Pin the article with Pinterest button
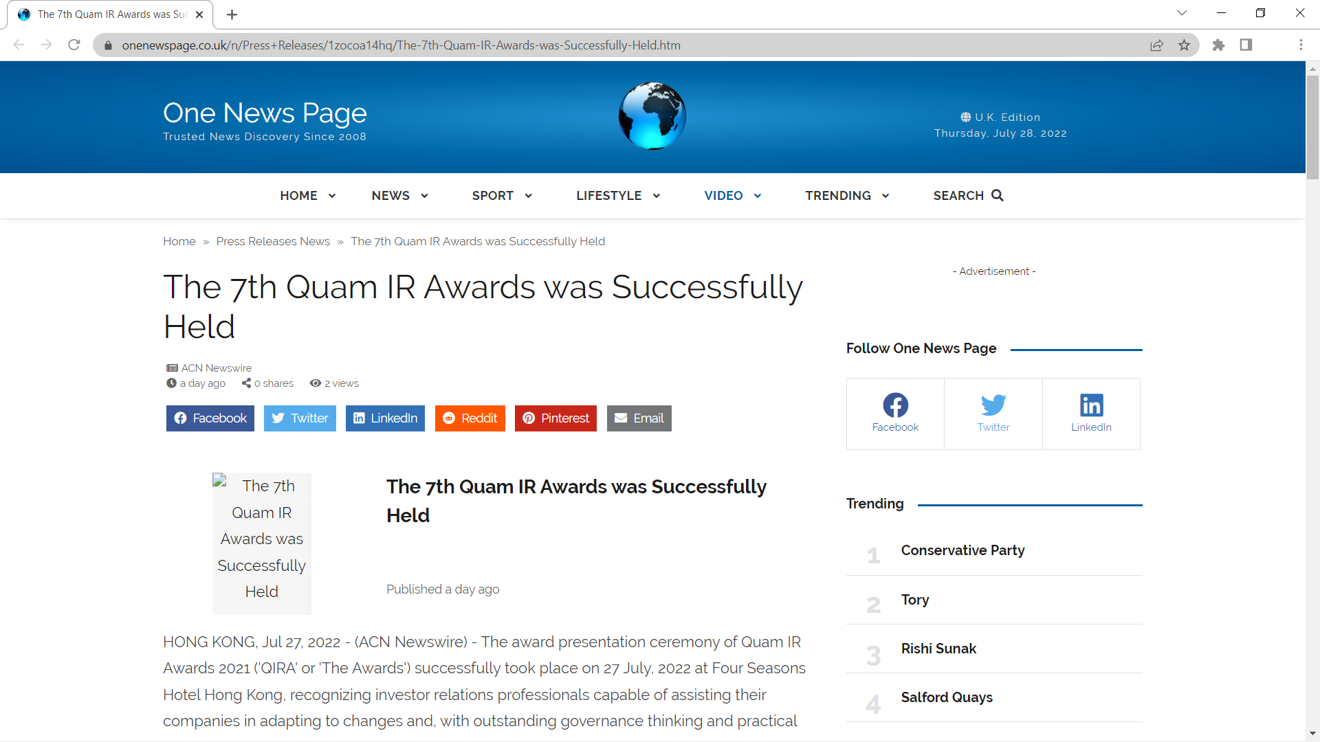 click(556, 418)
